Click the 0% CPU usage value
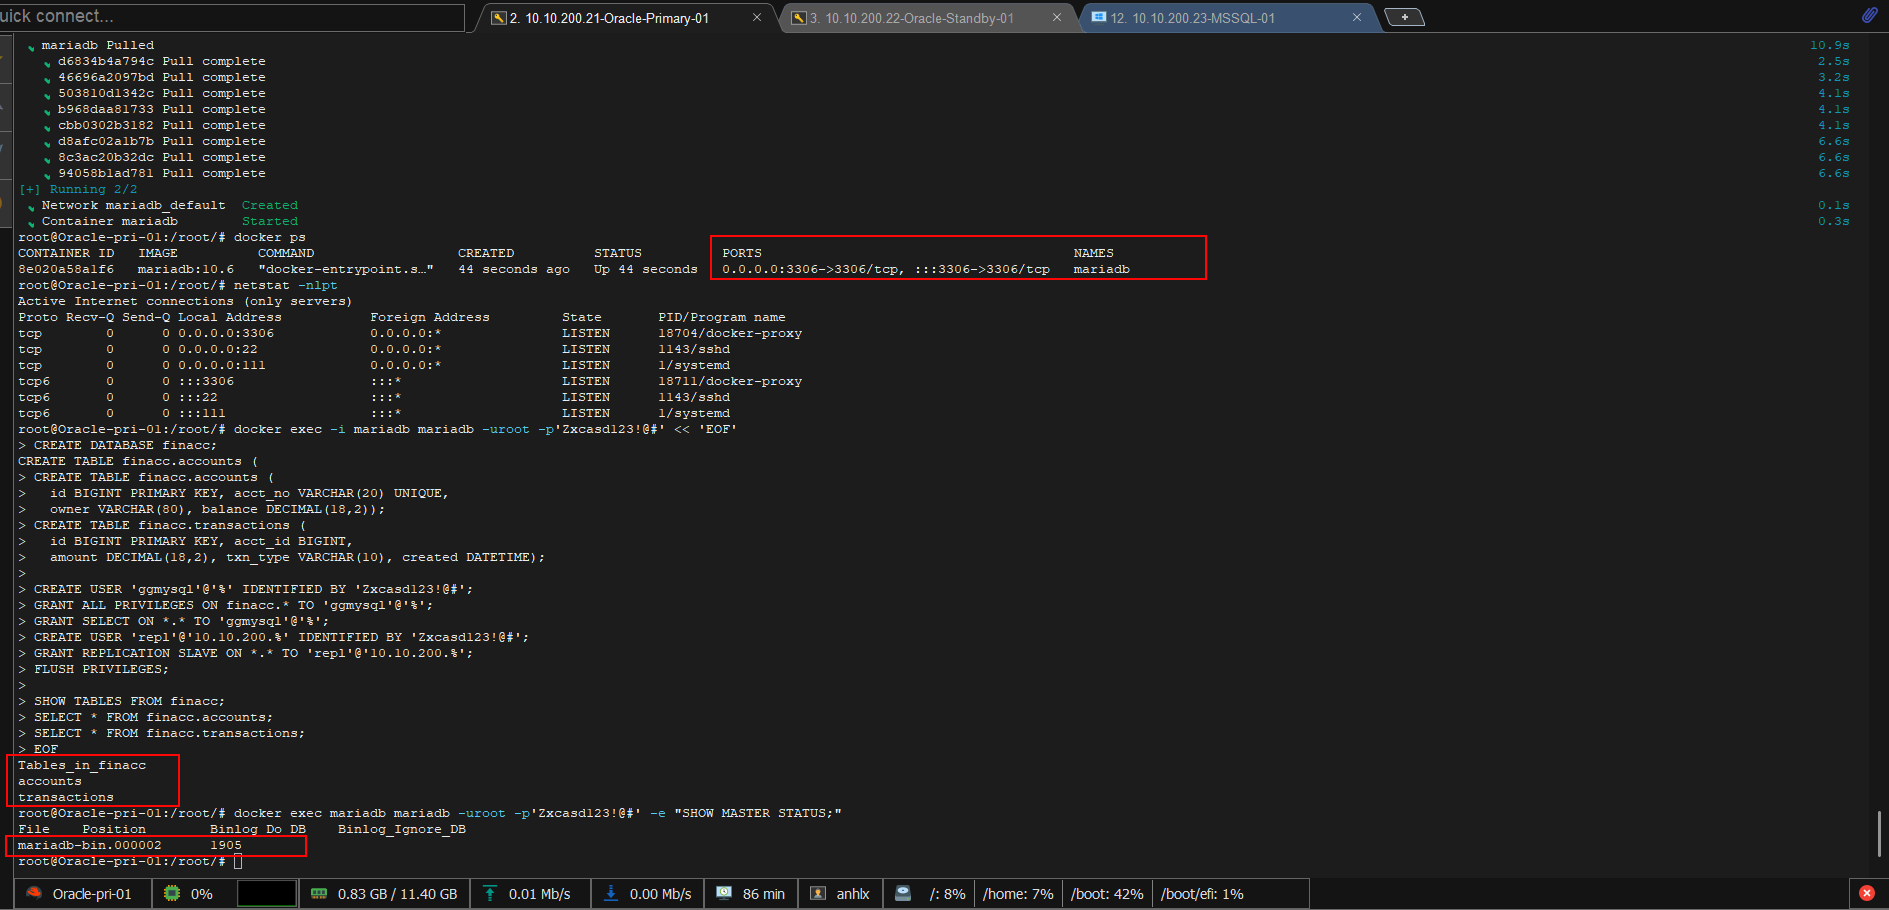This screenshot has width=1889, height=910. tap(202, 894)
